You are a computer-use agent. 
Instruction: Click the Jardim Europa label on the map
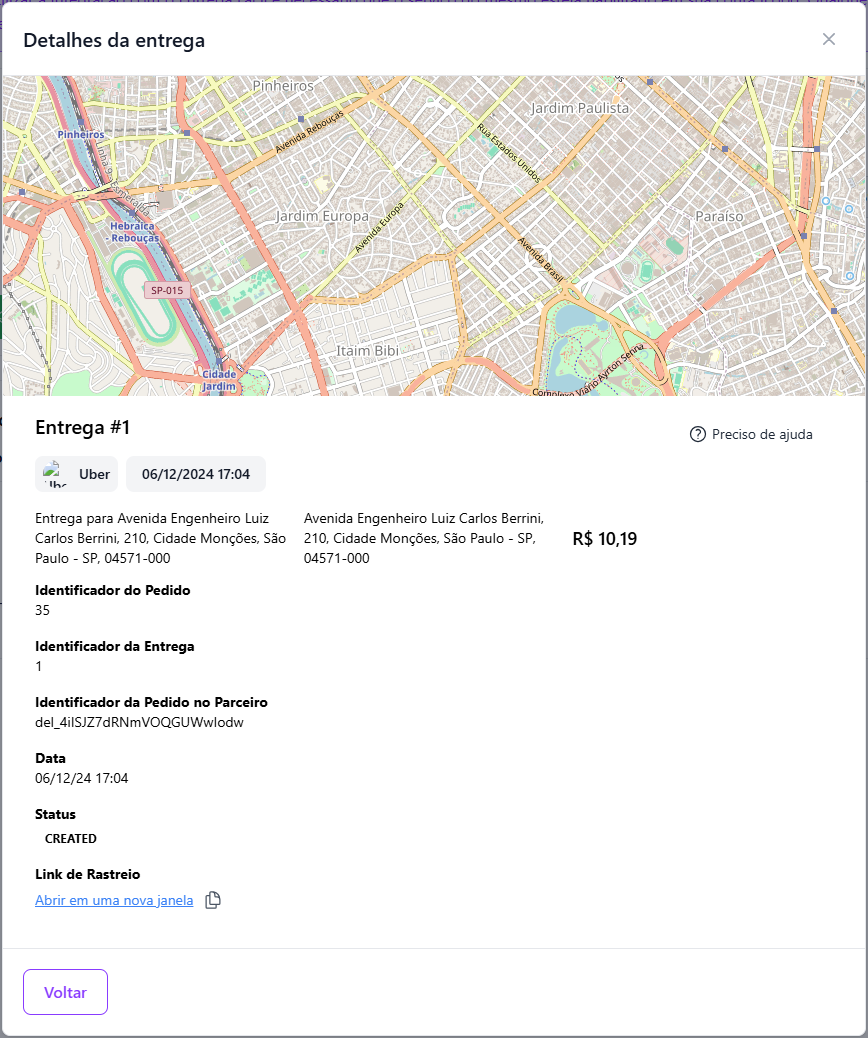point(322,216)
